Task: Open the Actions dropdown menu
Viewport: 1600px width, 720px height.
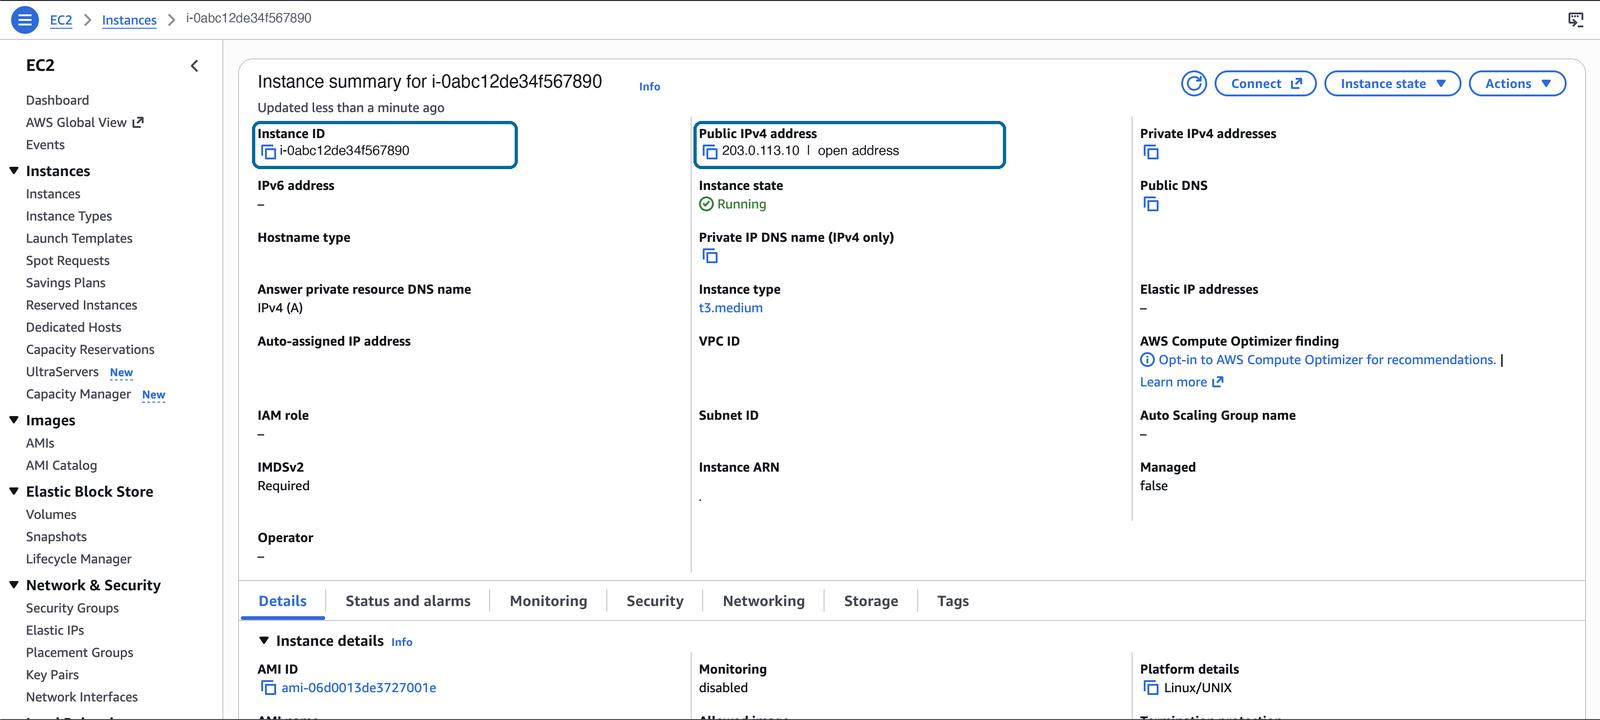Action: click(1517, 84)
